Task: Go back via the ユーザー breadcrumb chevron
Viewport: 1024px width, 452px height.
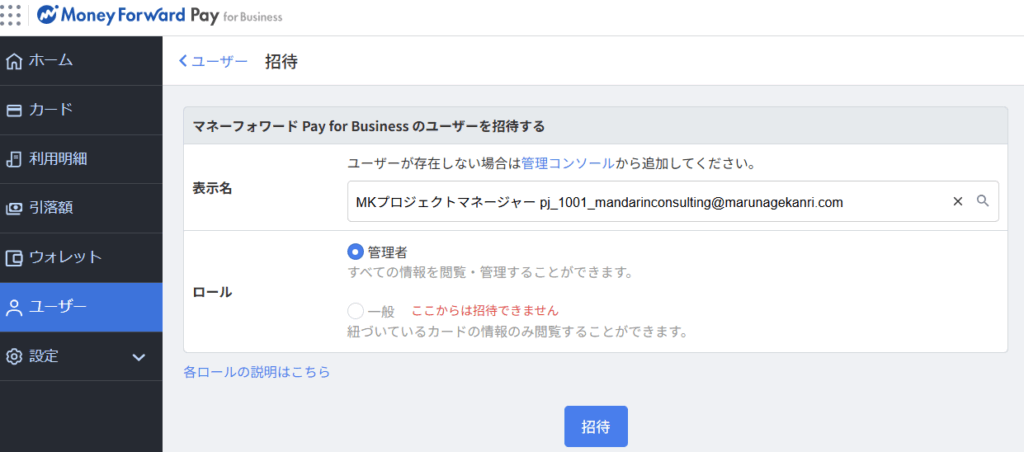Action: 183,62
